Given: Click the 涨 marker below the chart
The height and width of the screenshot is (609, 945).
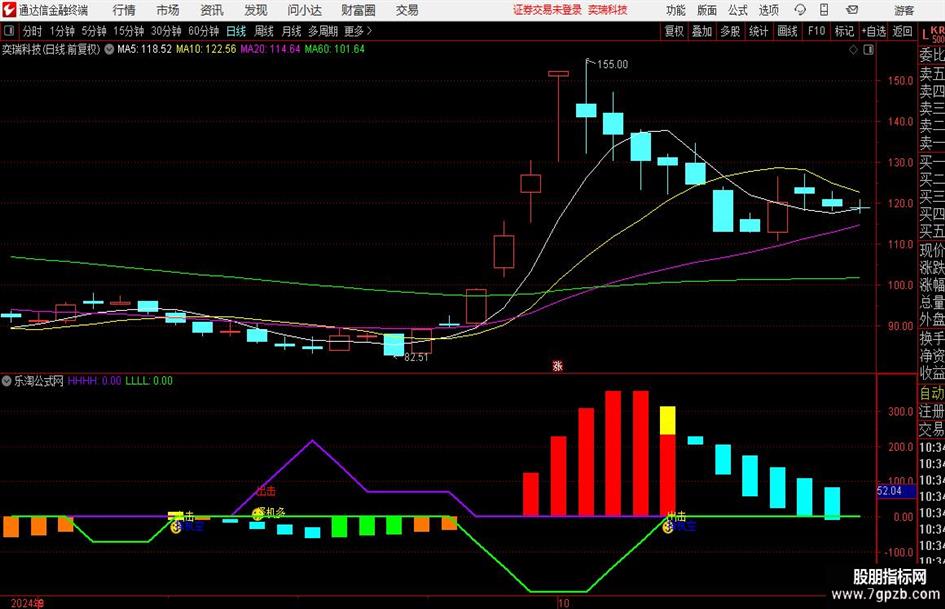Looking at the screenshot, I should pos(557,366).
